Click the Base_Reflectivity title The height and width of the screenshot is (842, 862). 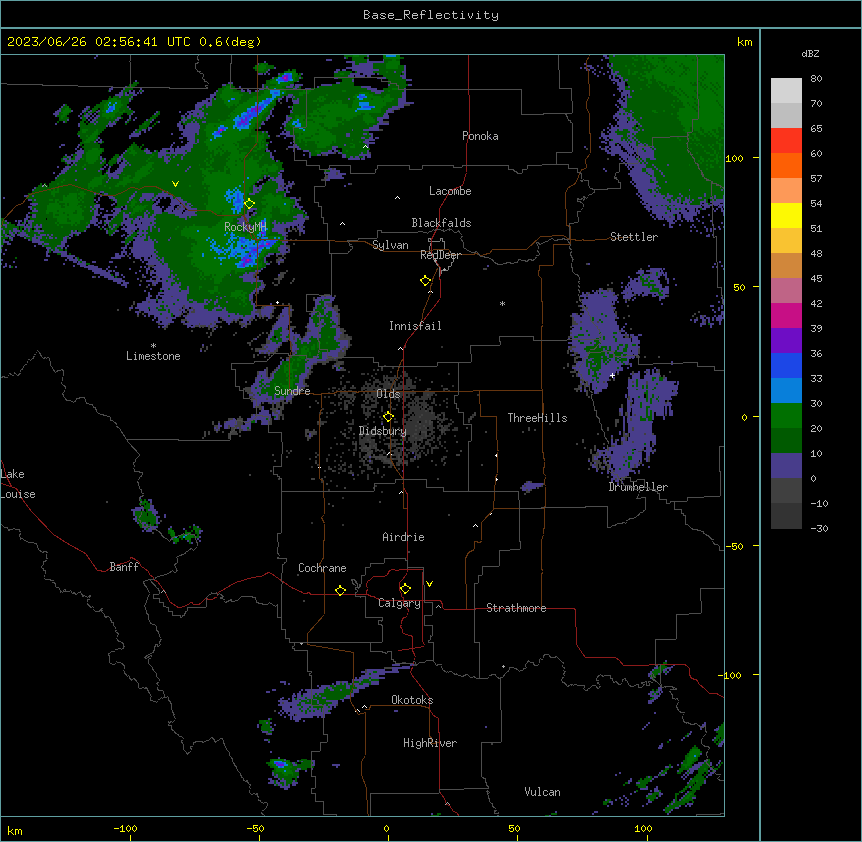431,15
